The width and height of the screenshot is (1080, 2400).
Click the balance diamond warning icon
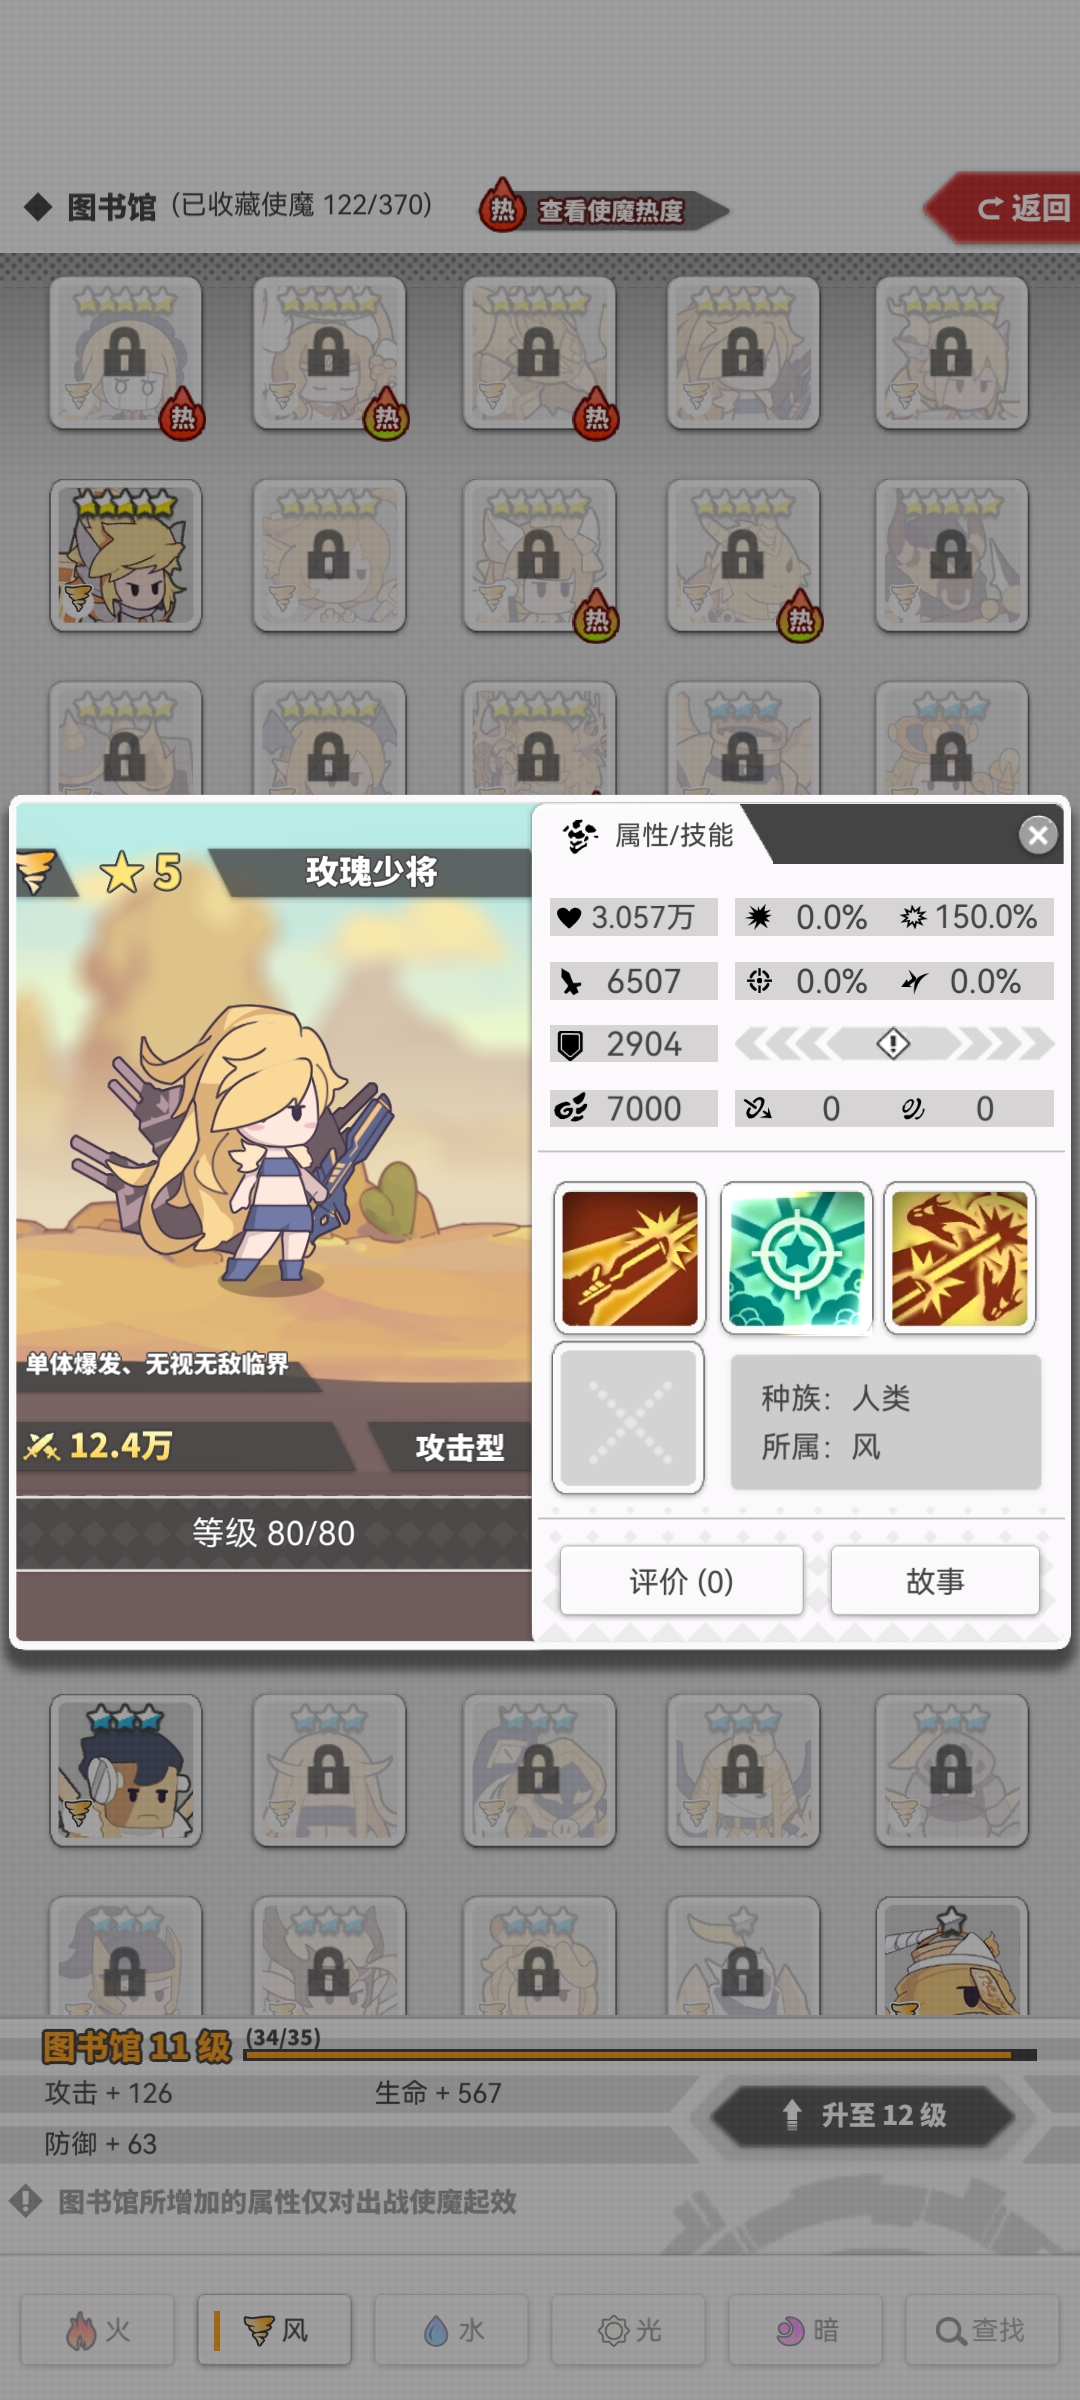tap(893, 1044)
